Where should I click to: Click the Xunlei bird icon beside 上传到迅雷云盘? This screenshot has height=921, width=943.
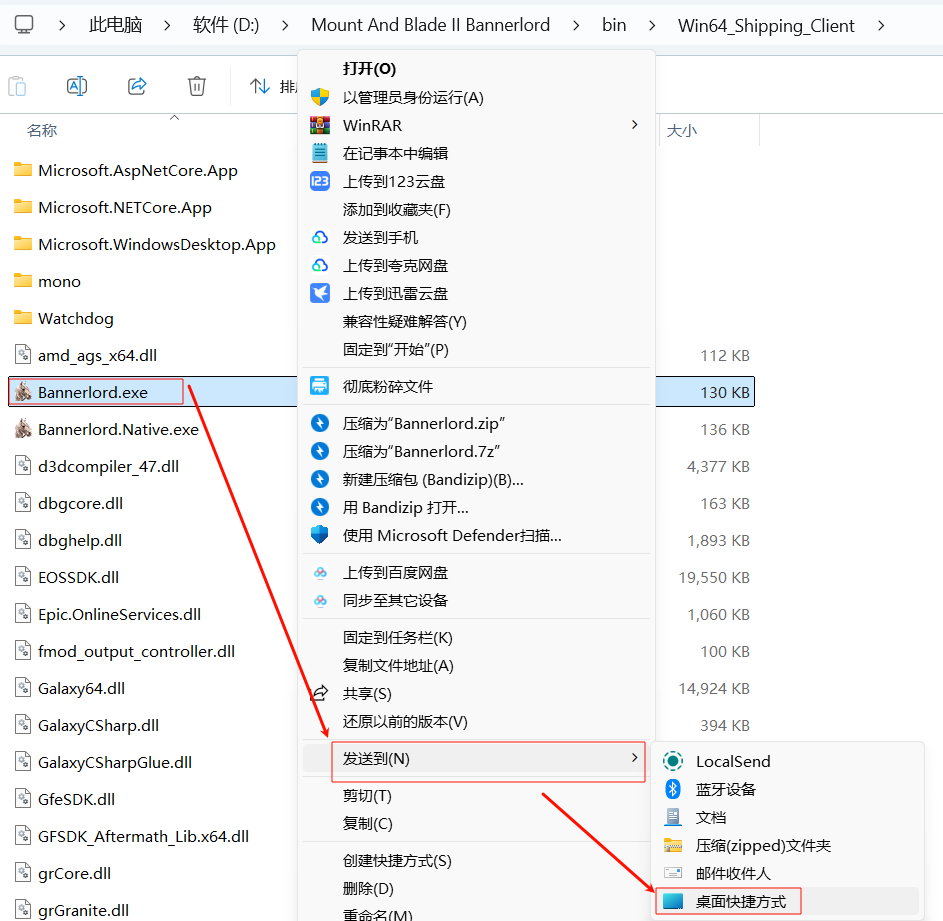pos(320,293)
